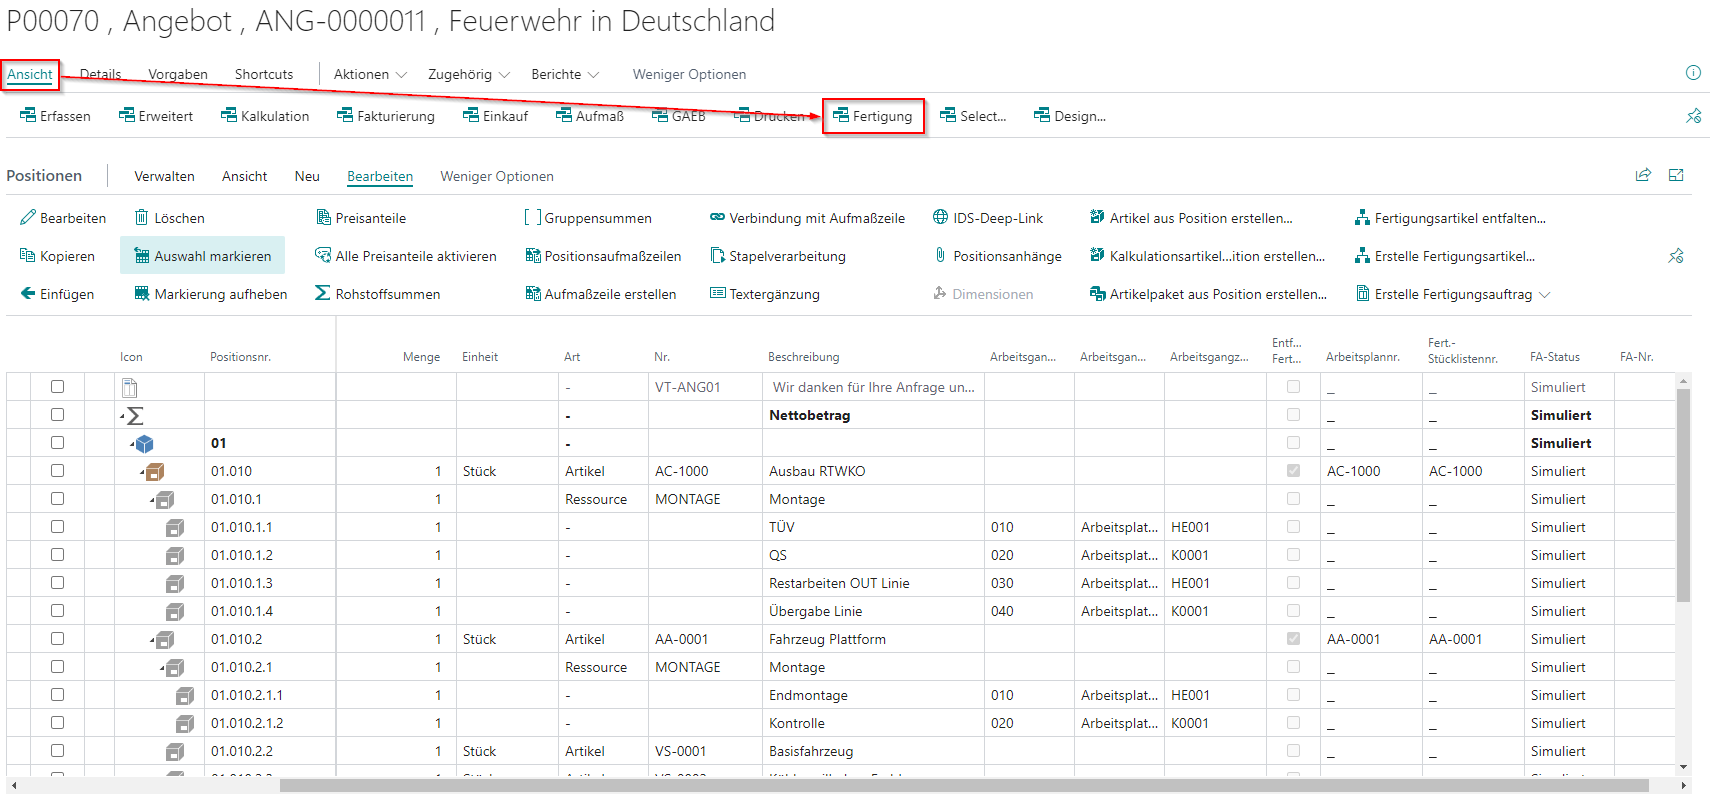The width and height of the screenshot is (1724, 801).
Task: Open the Kalkulation view icon
Action: (x=229, y=116)
